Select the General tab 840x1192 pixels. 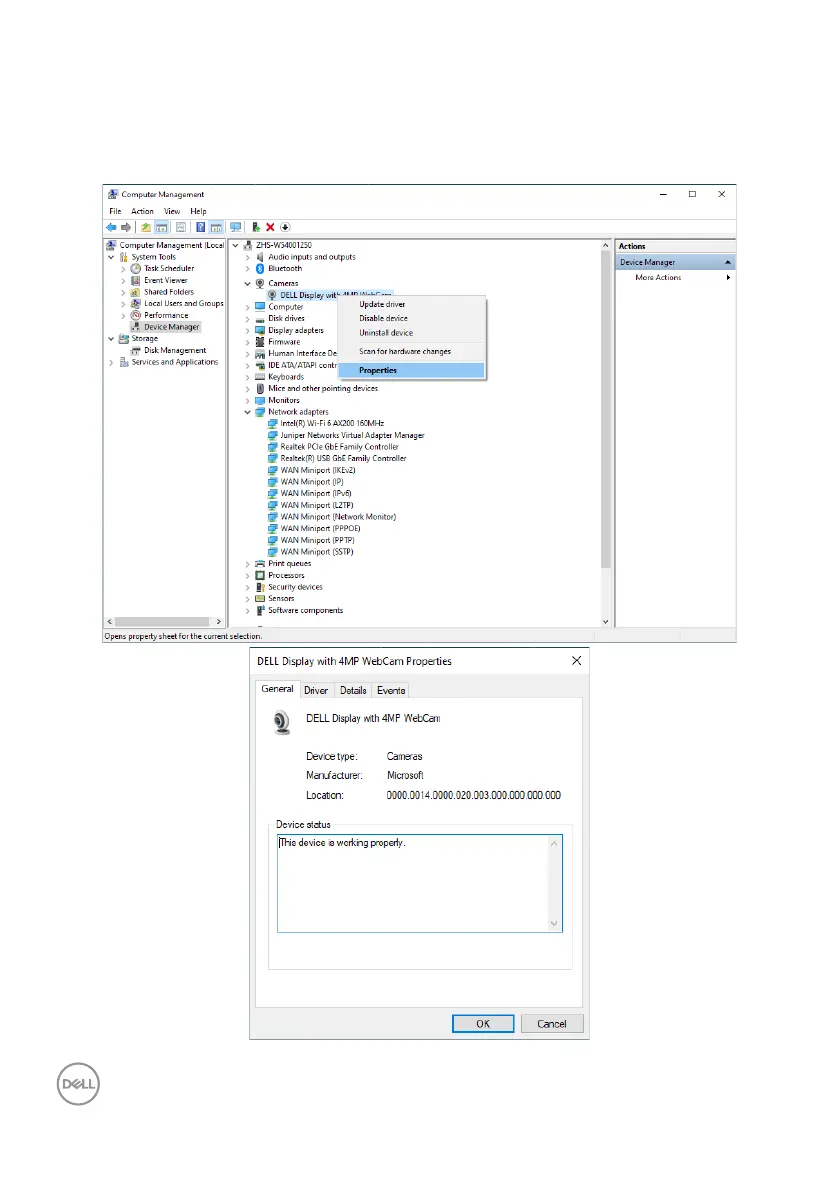click(x=277, y=689)
